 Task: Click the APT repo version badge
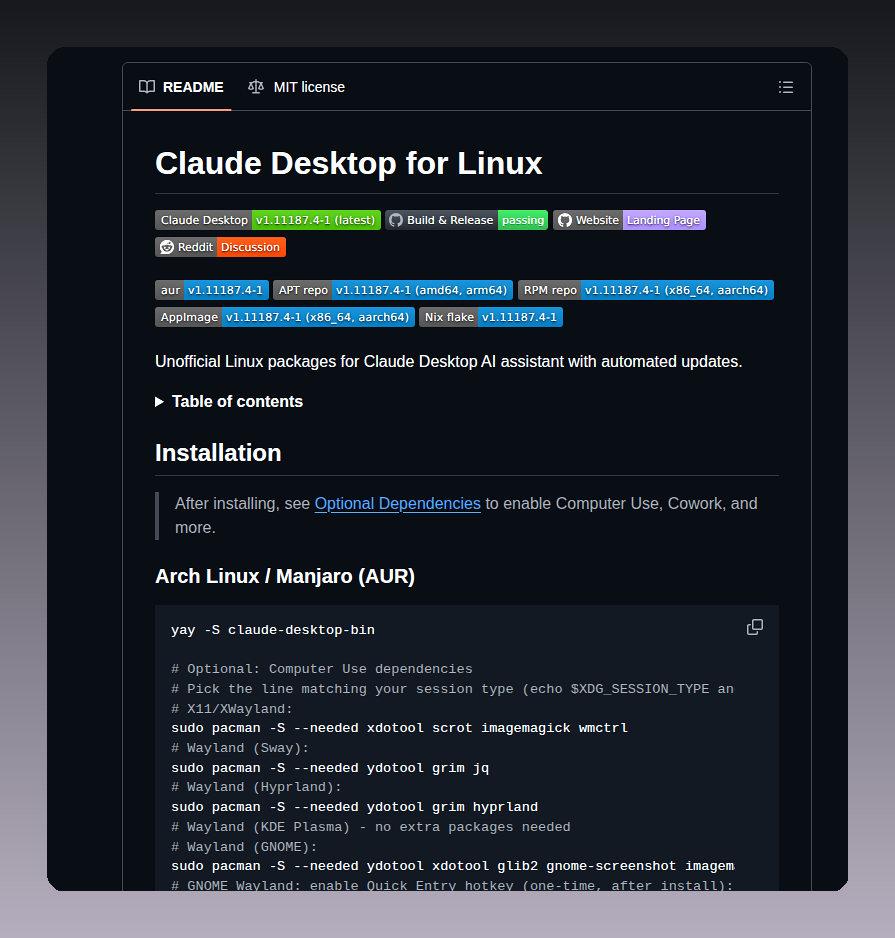pyautogui.click(x=393, y=290)
